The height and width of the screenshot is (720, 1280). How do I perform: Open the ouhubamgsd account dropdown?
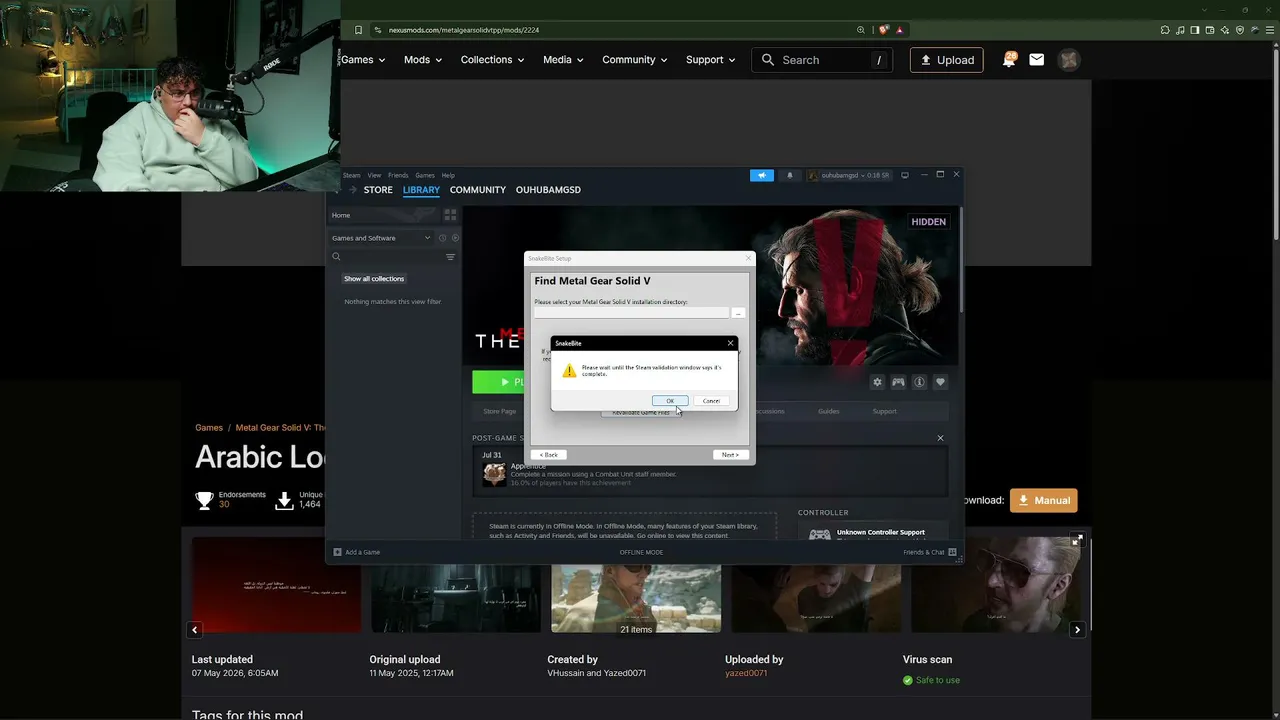(849, 175)
